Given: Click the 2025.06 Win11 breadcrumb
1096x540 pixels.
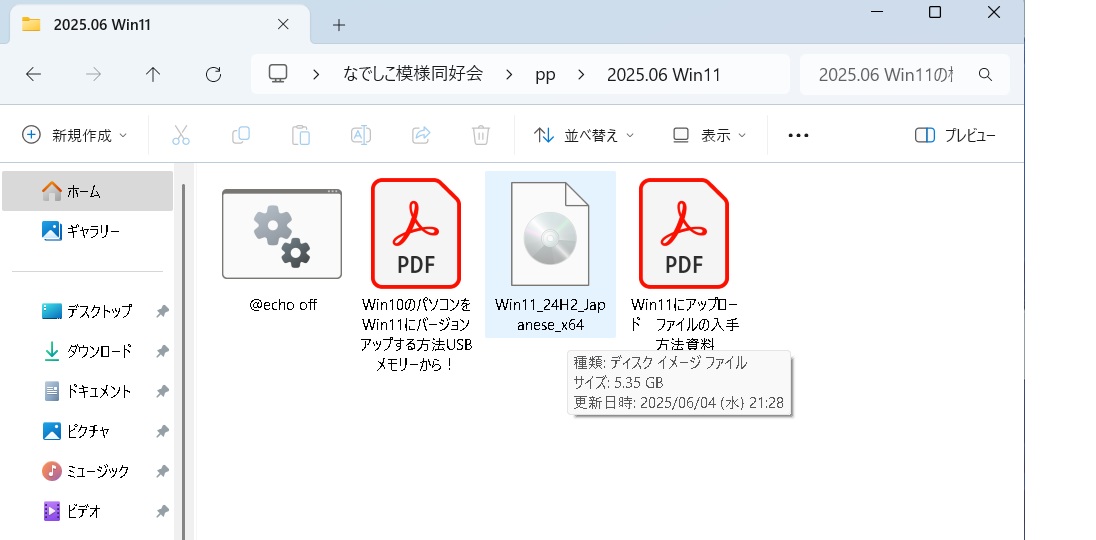Looking at the screenshot, I should [663, 75].
